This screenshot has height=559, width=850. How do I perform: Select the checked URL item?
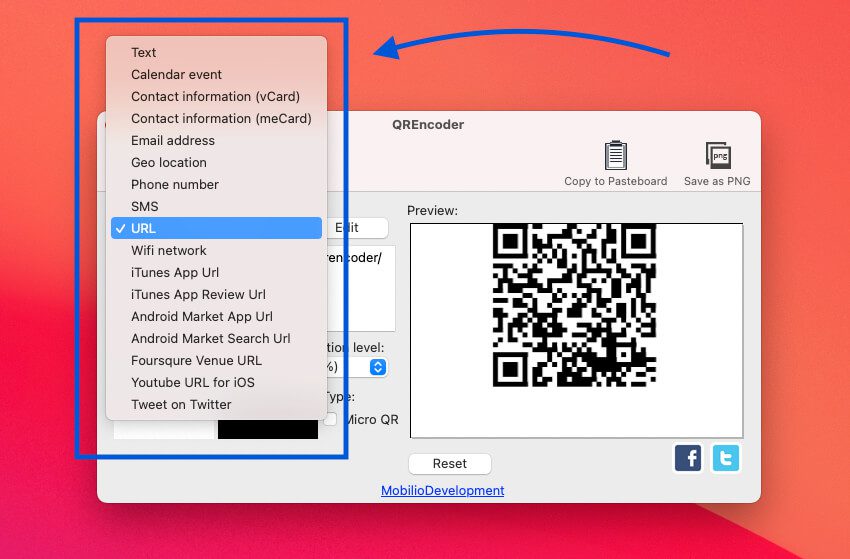[x=216, y=228]
